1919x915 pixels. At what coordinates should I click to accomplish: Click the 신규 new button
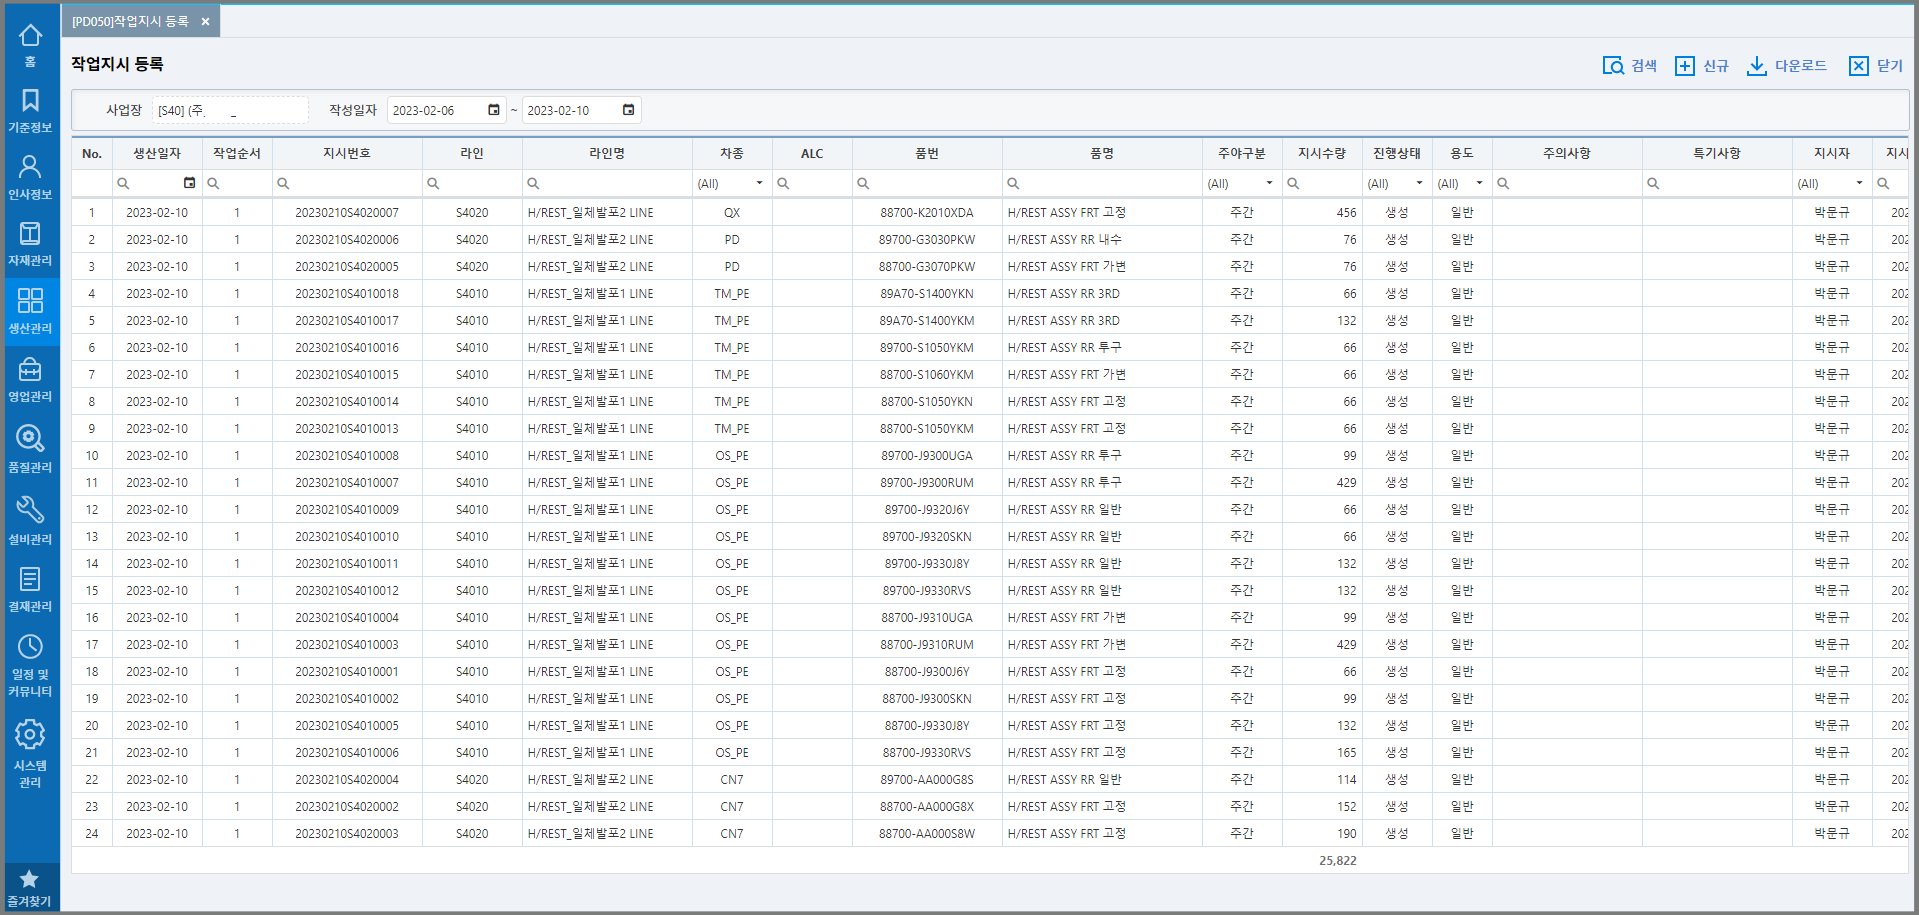tap(1702, 66)
